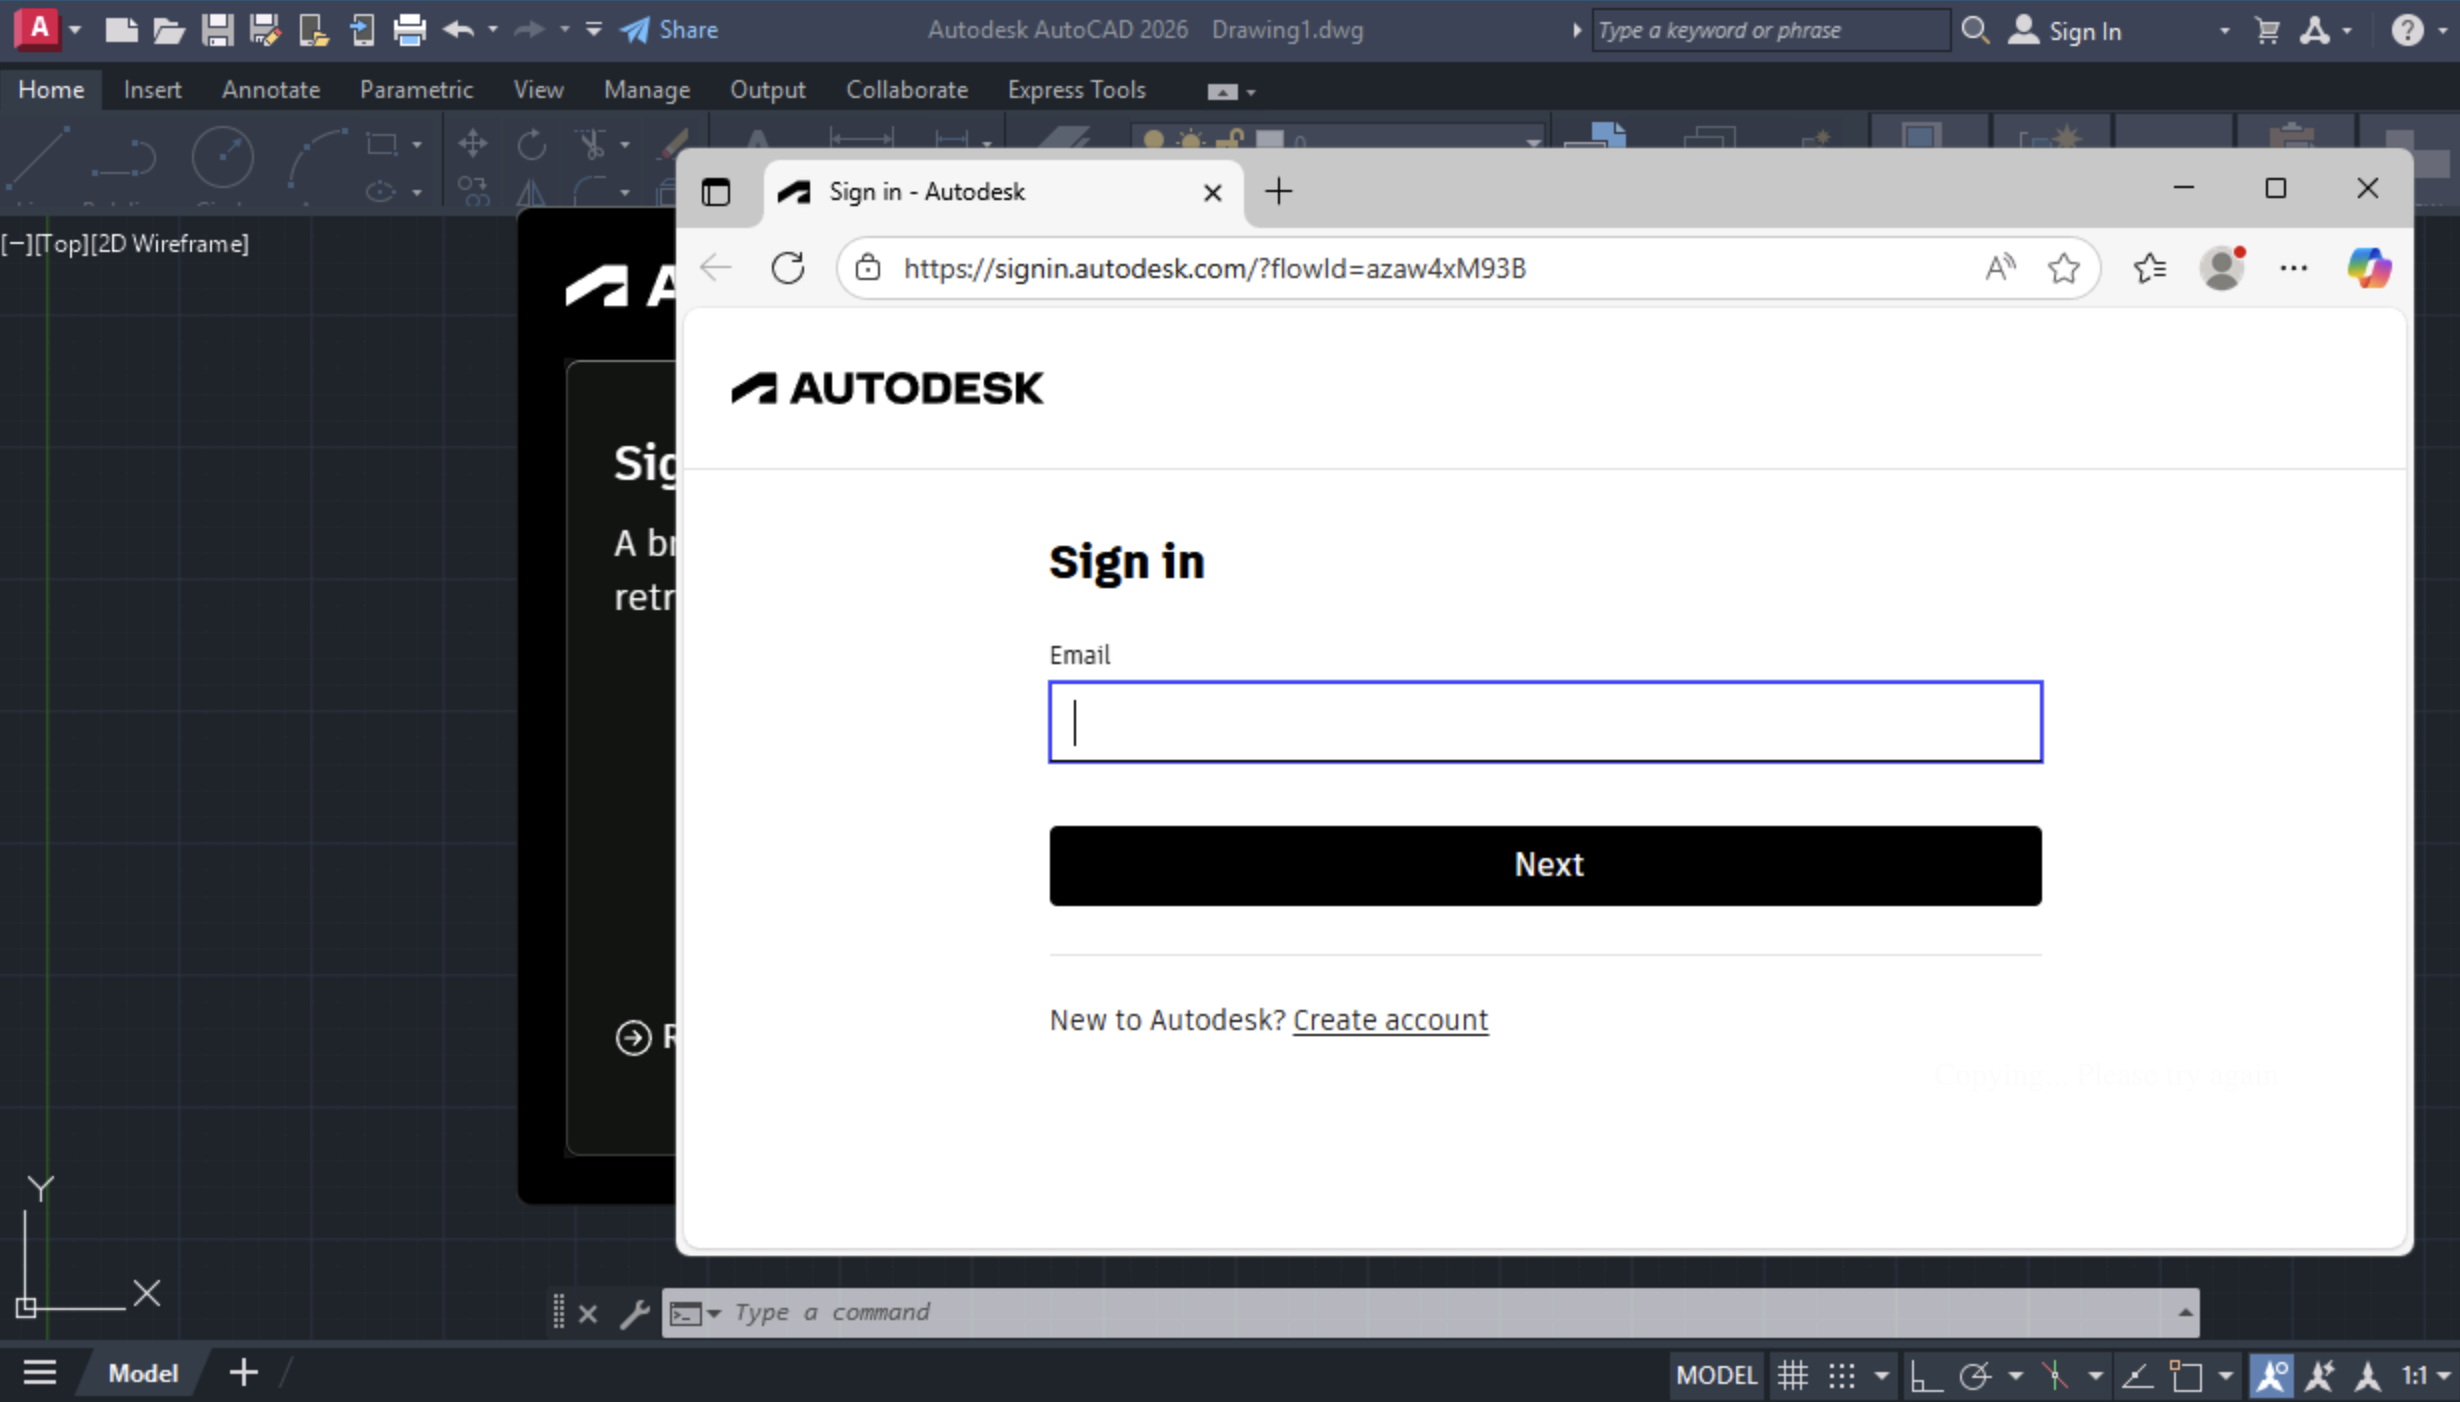Click the Print (plot) icon
The width and height of the screenshot is (2460, 1402).
point(409,30)
